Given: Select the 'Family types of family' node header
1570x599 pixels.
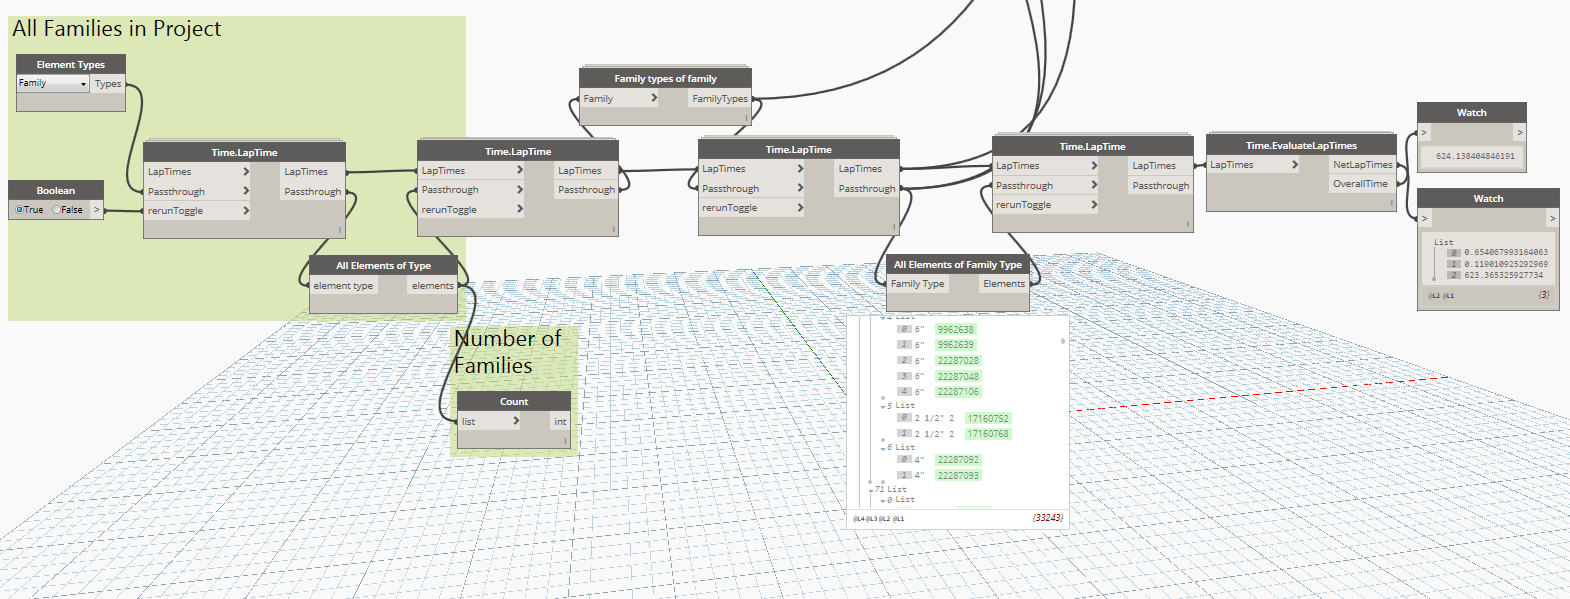Looking at the screenshot, I should pos(665,79).
